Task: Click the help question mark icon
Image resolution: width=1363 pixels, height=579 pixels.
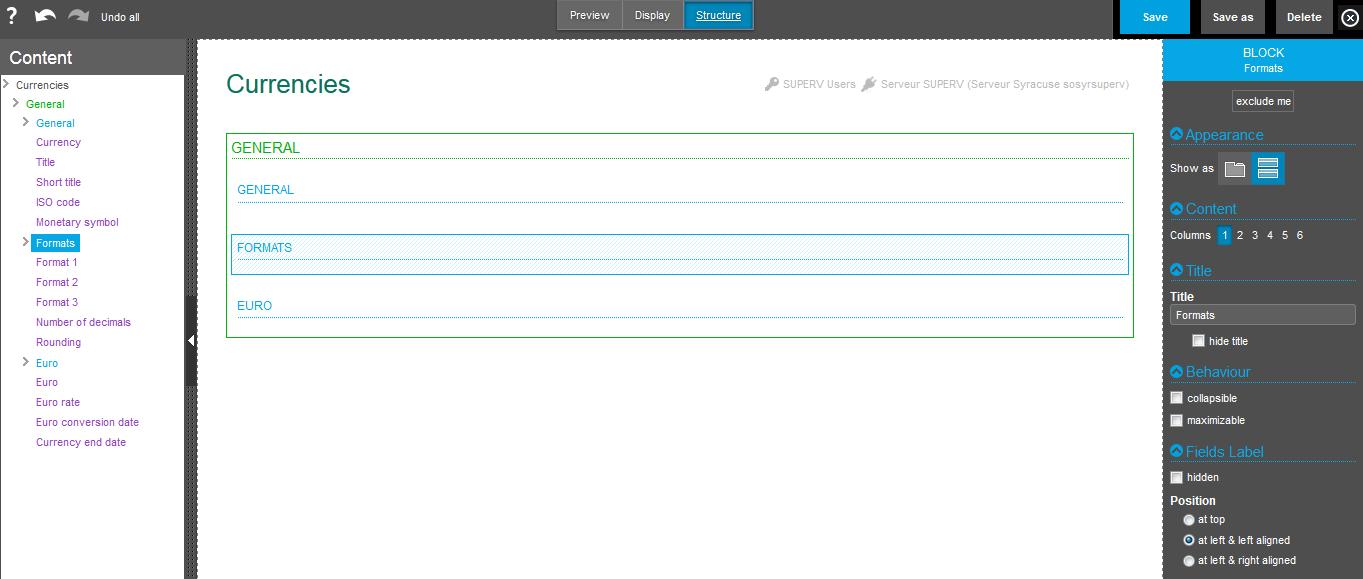Action: click(13, 16)
